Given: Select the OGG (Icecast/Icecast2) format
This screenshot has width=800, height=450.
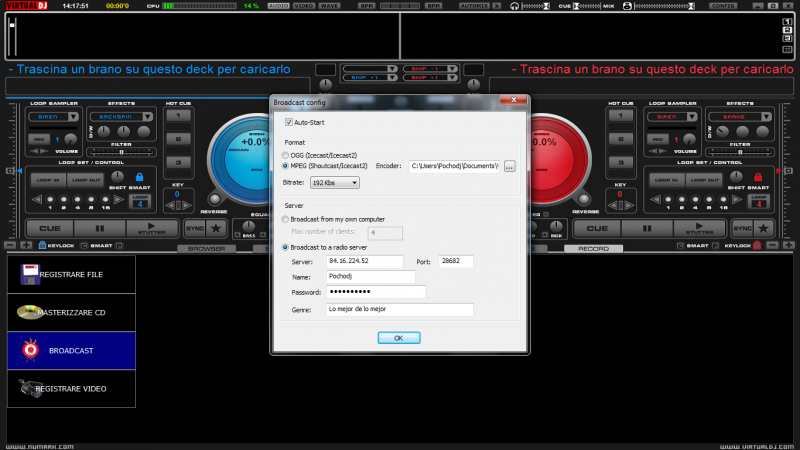Looking at the screenshot, I should click(x=285, y=155).
